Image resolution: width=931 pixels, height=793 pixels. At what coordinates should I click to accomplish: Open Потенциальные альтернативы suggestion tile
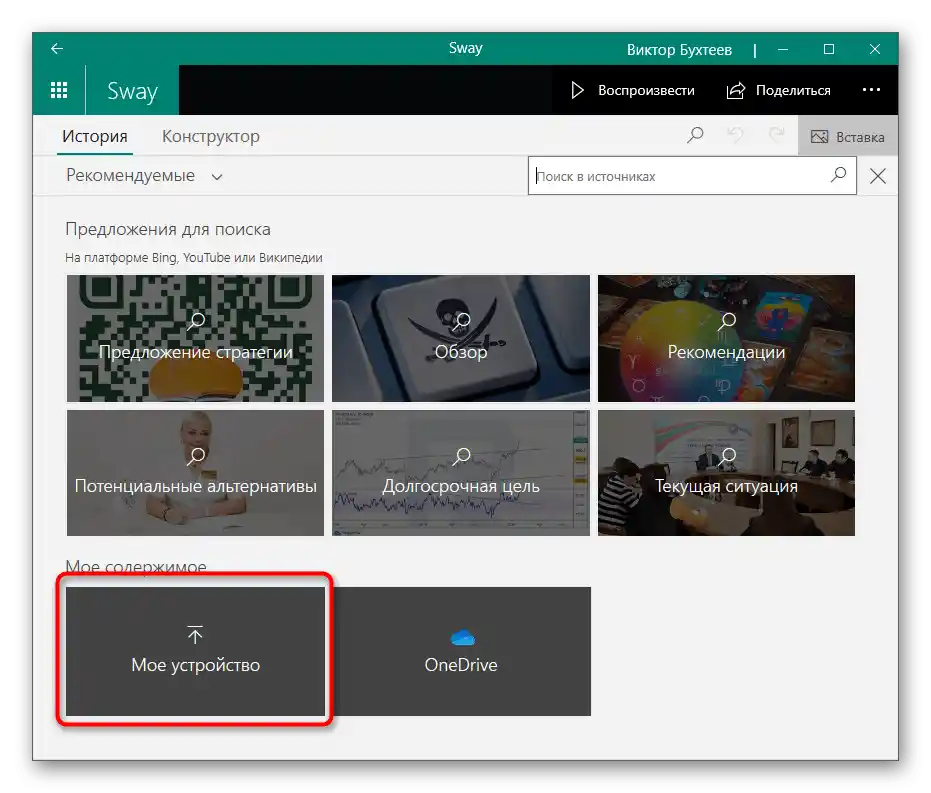tap(195, 473)
